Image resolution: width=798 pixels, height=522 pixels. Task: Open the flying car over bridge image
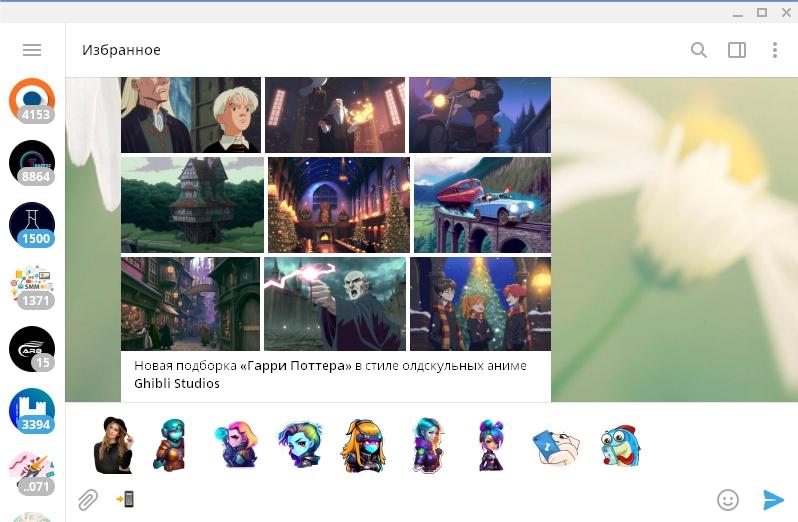[x=482, y=204]
